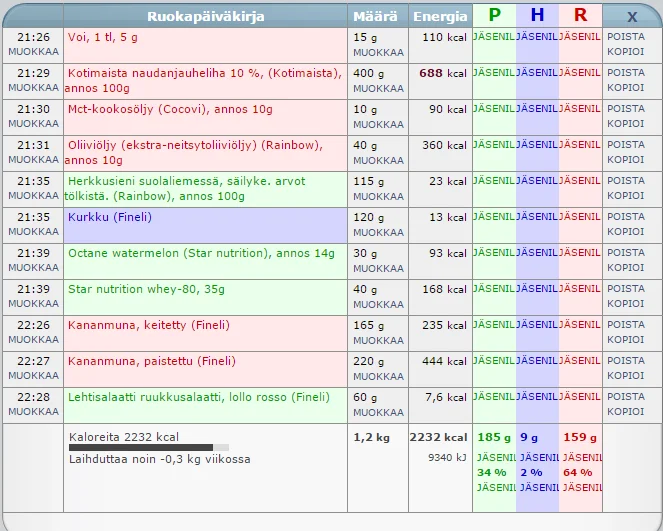The width and height of the screenshot is (663, 531).
Task: Click the Energia column header
Action: [x=439, y=16]
